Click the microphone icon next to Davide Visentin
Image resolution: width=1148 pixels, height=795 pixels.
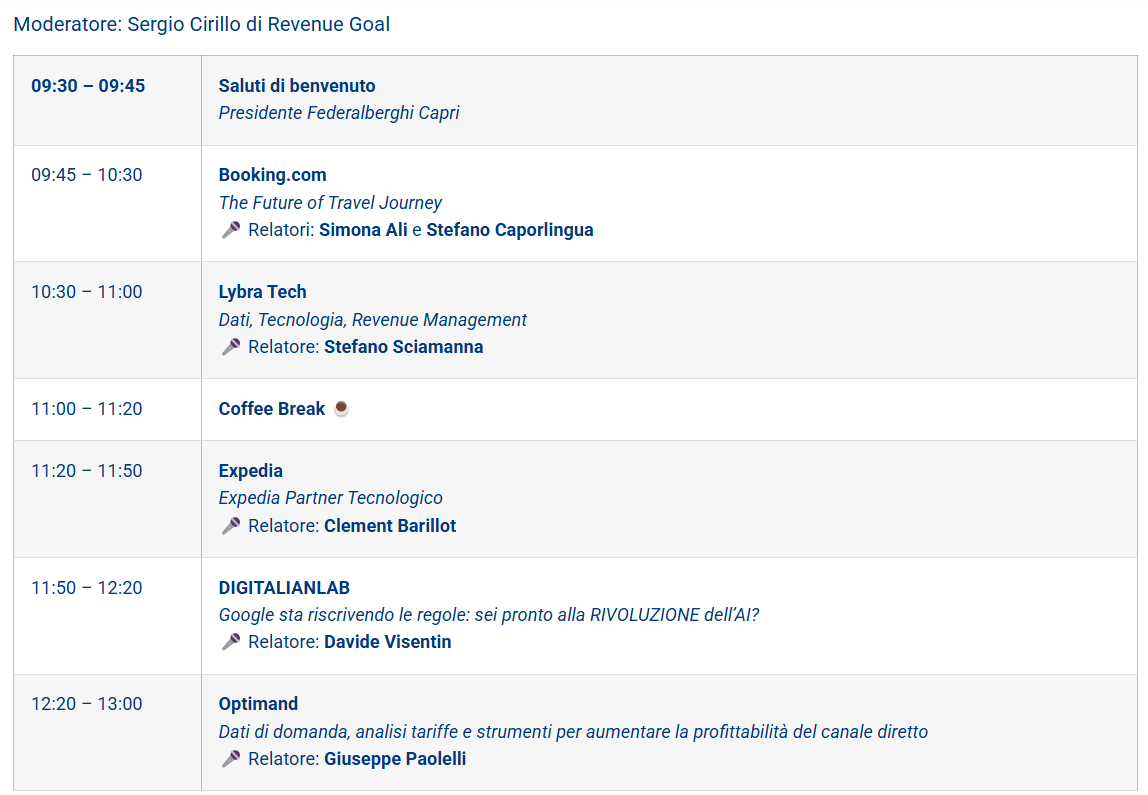(231, 642)
